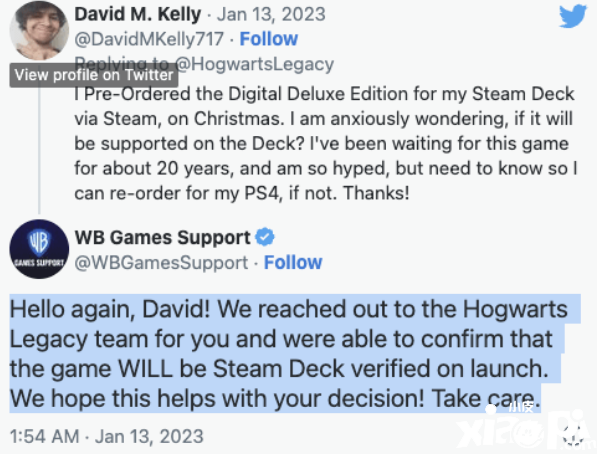
Task: Click the blue verified checkmark badge
Action: click(265, 237)
